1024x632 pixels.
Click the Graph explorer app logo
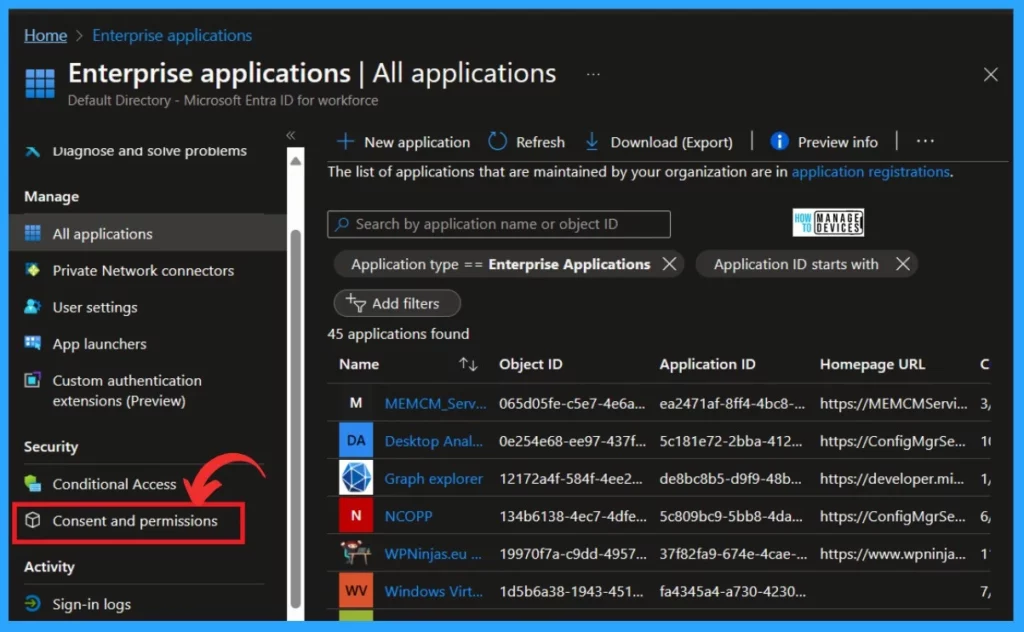(x=356, y=478)
